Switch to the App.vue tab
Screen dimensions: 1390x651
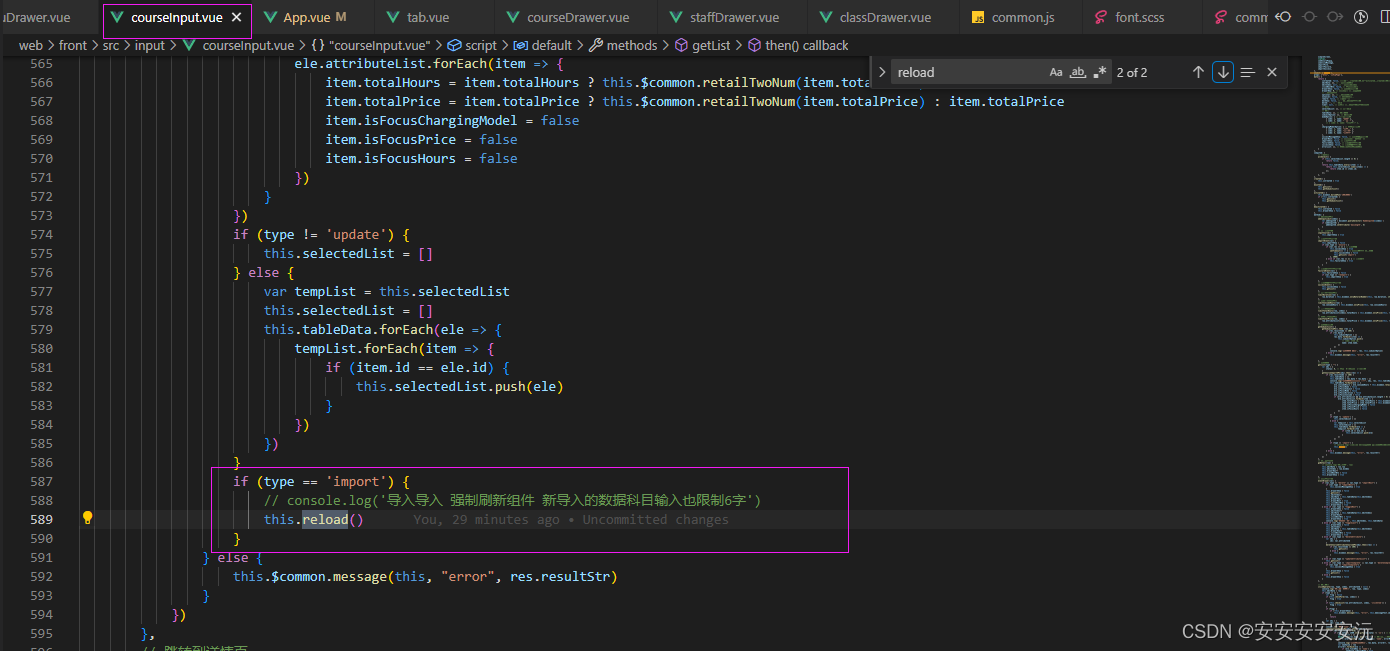(314, 17)
